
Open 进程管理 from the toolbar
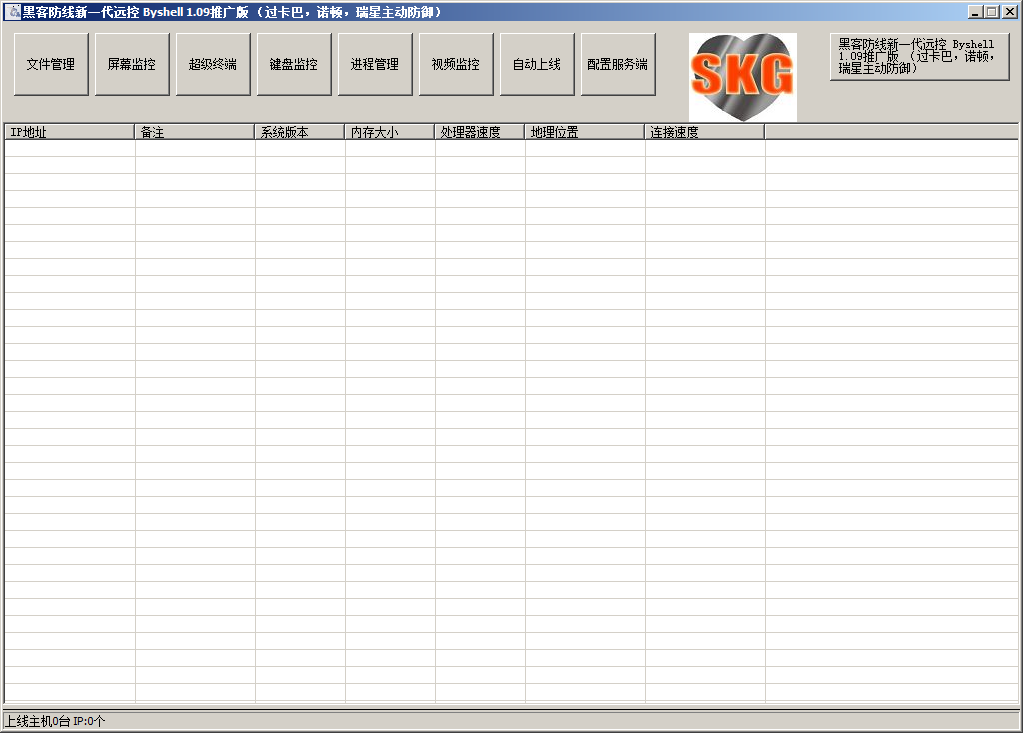[x=375, y=64]
